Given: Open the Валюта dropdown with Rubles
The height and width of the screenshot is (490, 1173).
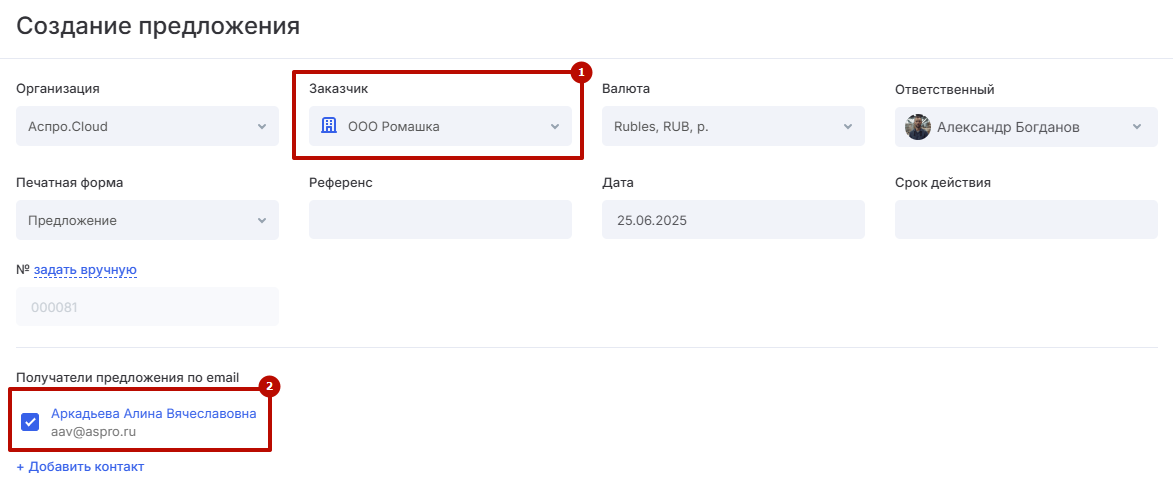Looking at the screenshot, I should 733,127.
